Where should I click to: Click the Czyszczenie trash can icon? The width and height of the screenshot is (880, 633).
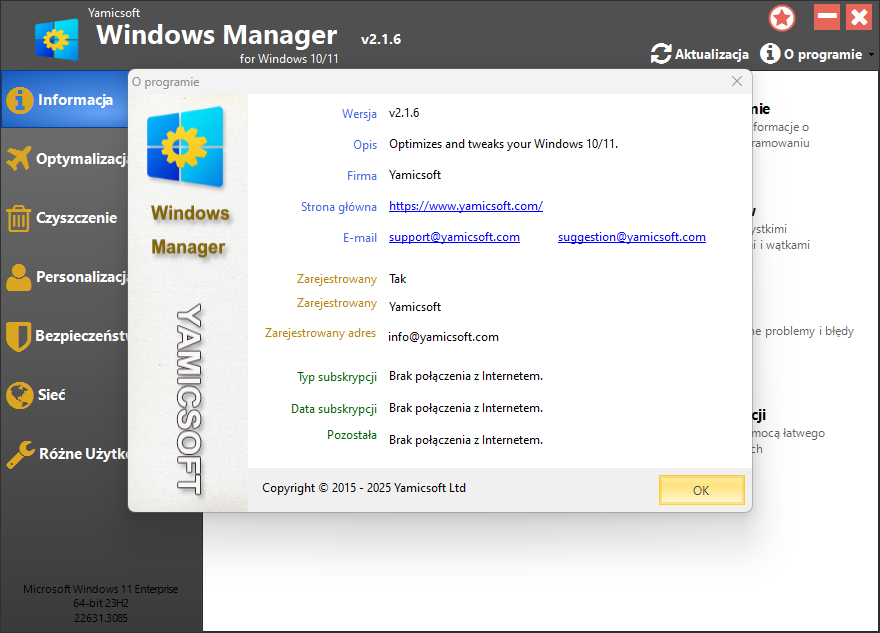(x=19, y=218)
